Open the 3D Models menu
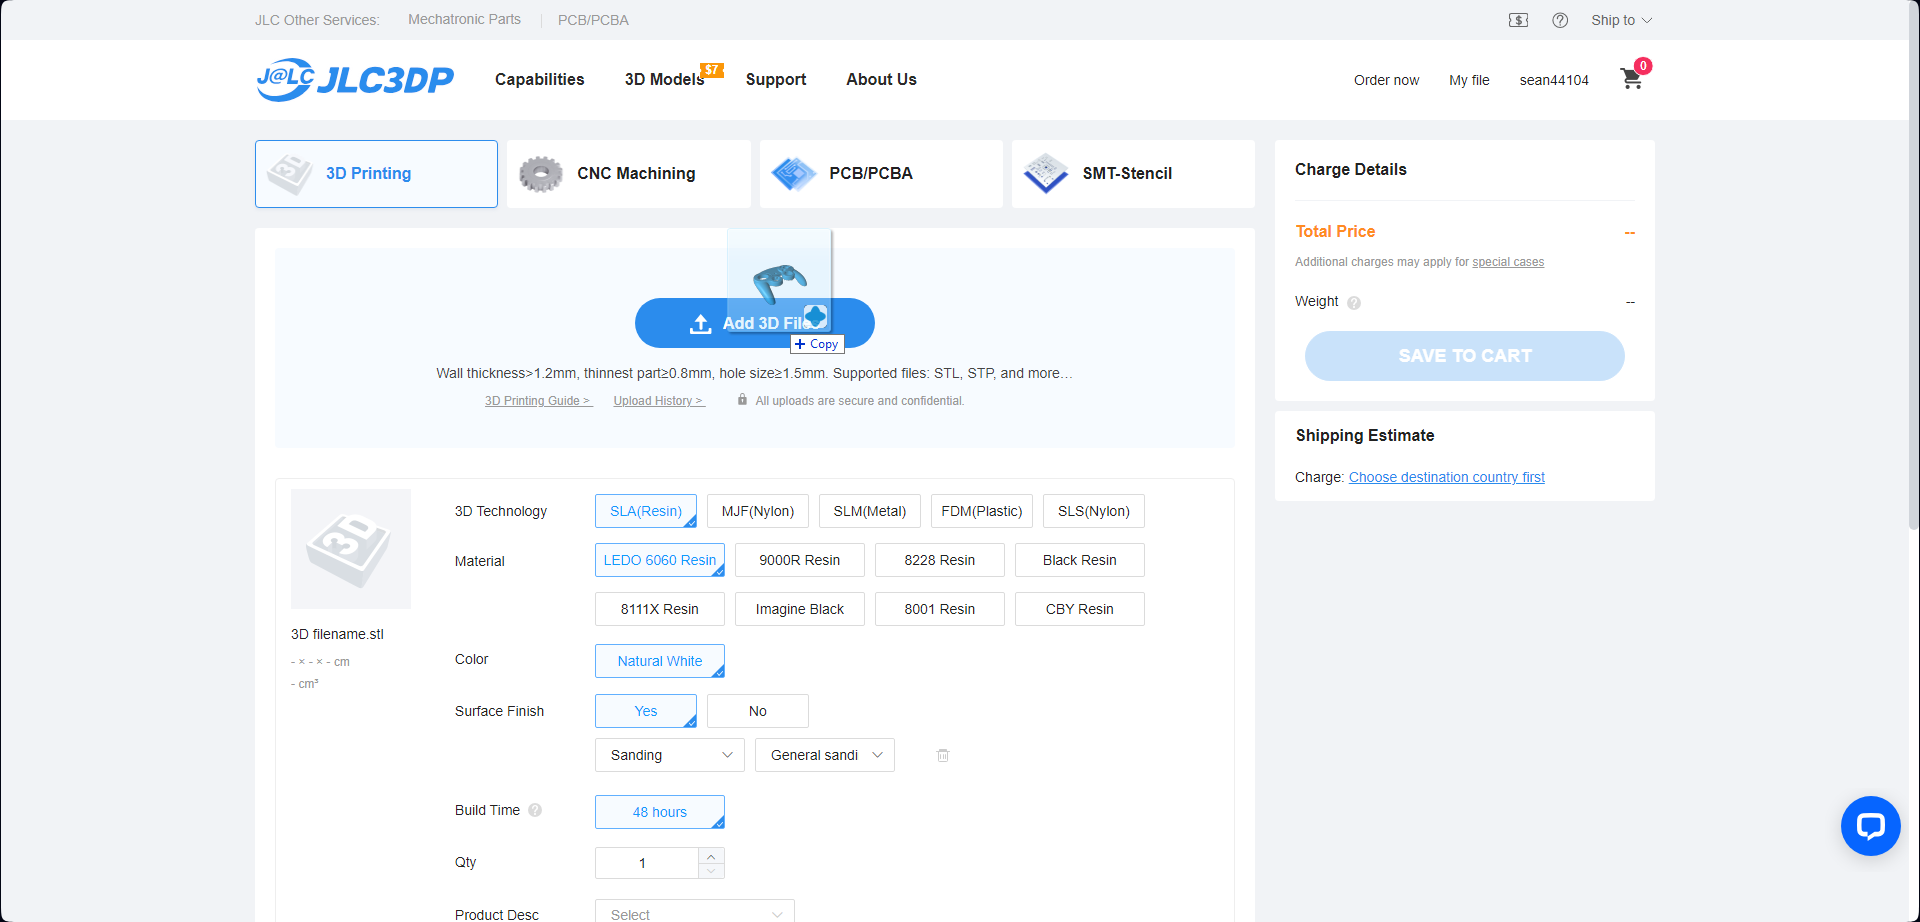Image resolution: width=1920 pixels, height=922 pixels. coord(664,79)
